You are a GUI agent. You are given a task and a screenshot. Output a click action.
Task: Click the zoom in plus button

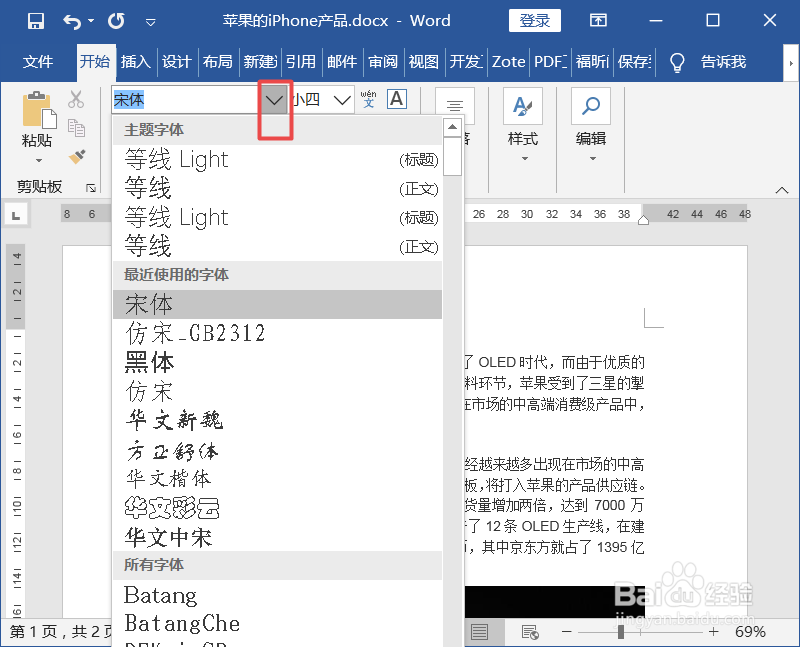(x=714, y=632)
